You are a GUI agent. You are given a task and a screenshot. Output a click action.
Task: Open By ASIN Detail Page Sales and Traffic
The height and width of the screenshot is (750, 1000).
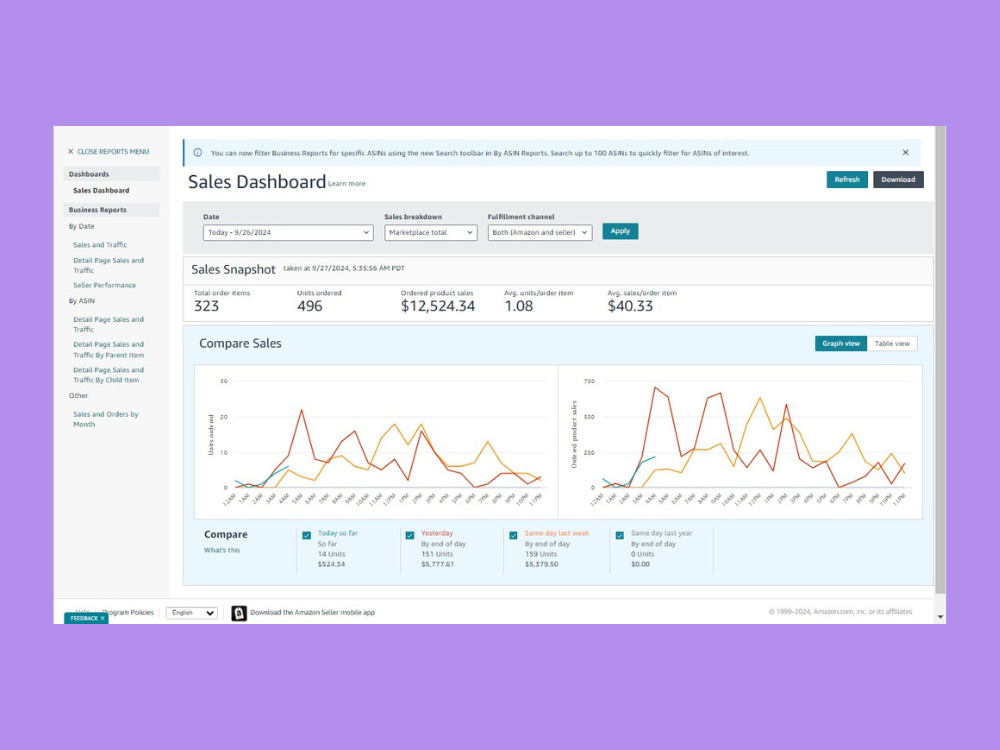coord(108,325)
